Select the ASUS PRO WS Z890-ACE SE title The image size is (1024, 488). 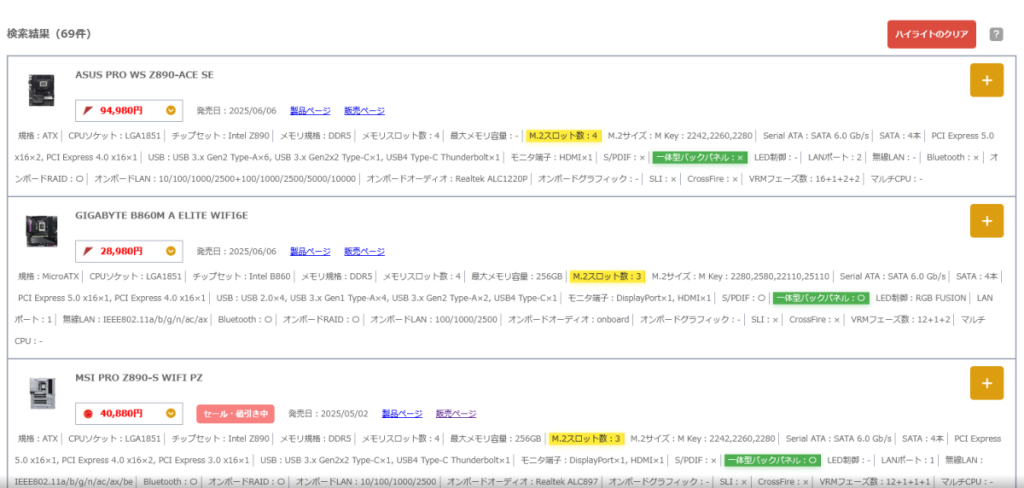[x=144, y=75]
